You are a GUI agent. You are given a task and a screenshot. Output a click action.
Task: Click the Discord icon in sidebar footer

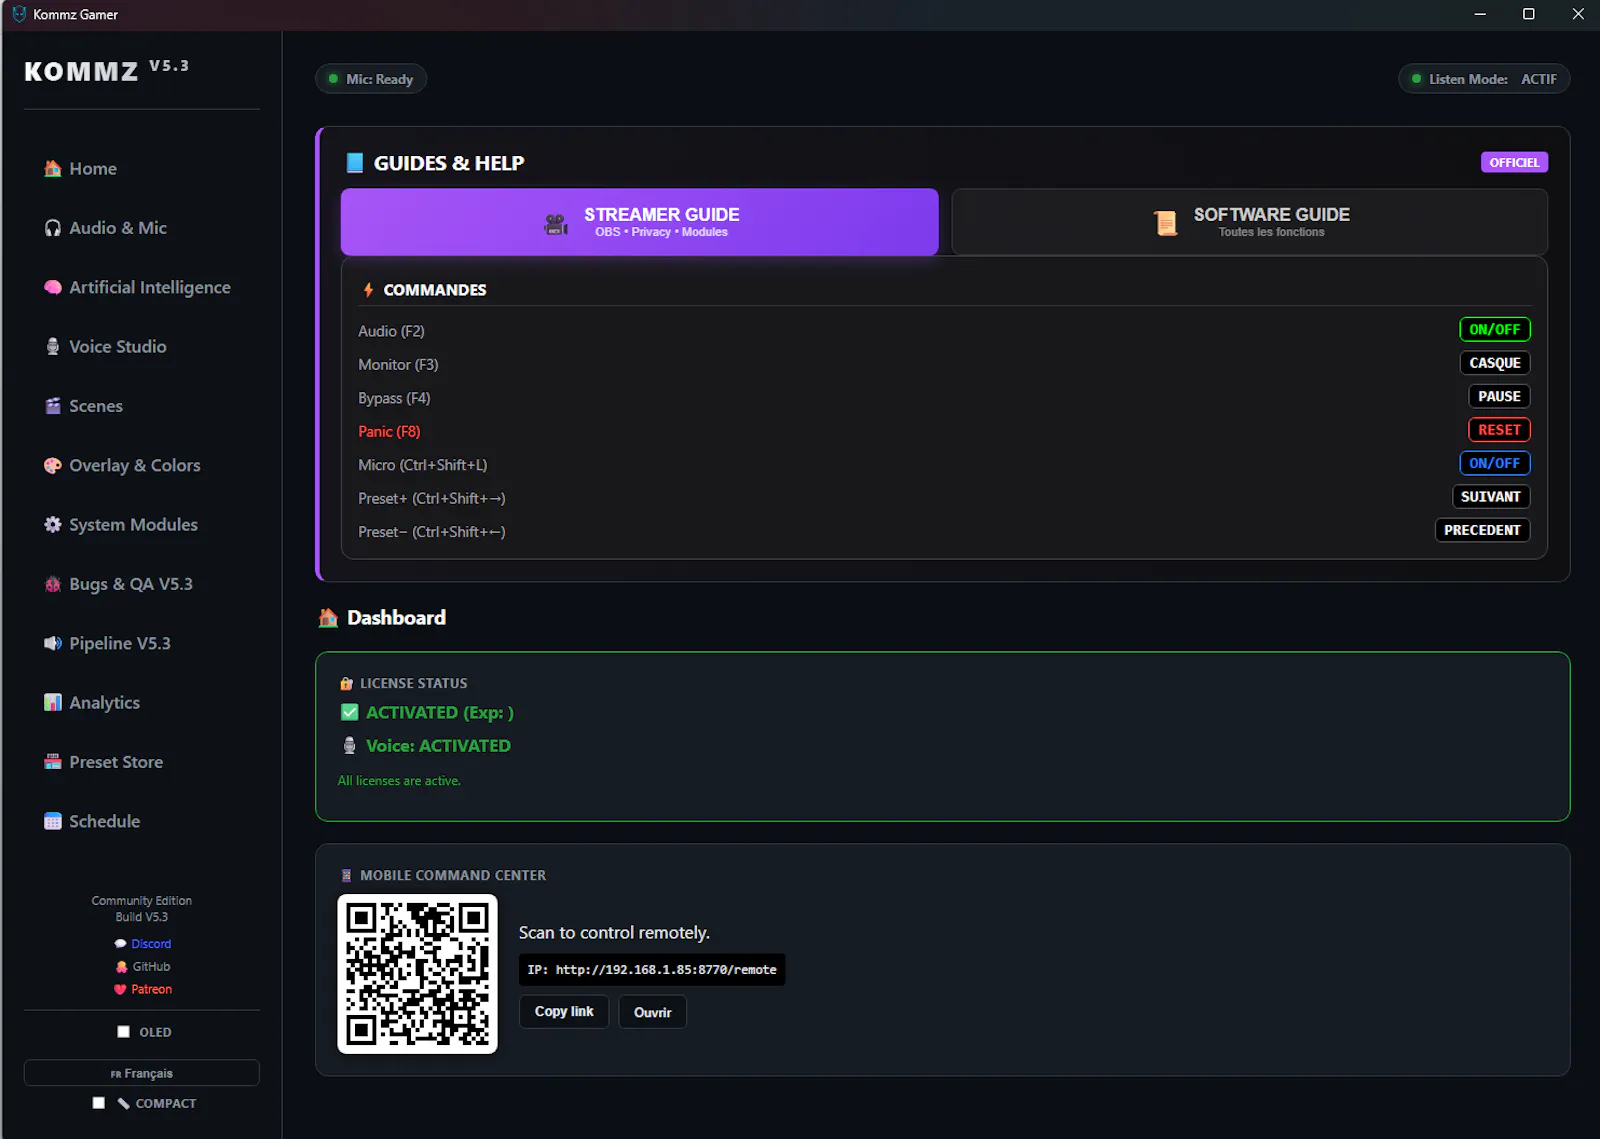point(121,944)
